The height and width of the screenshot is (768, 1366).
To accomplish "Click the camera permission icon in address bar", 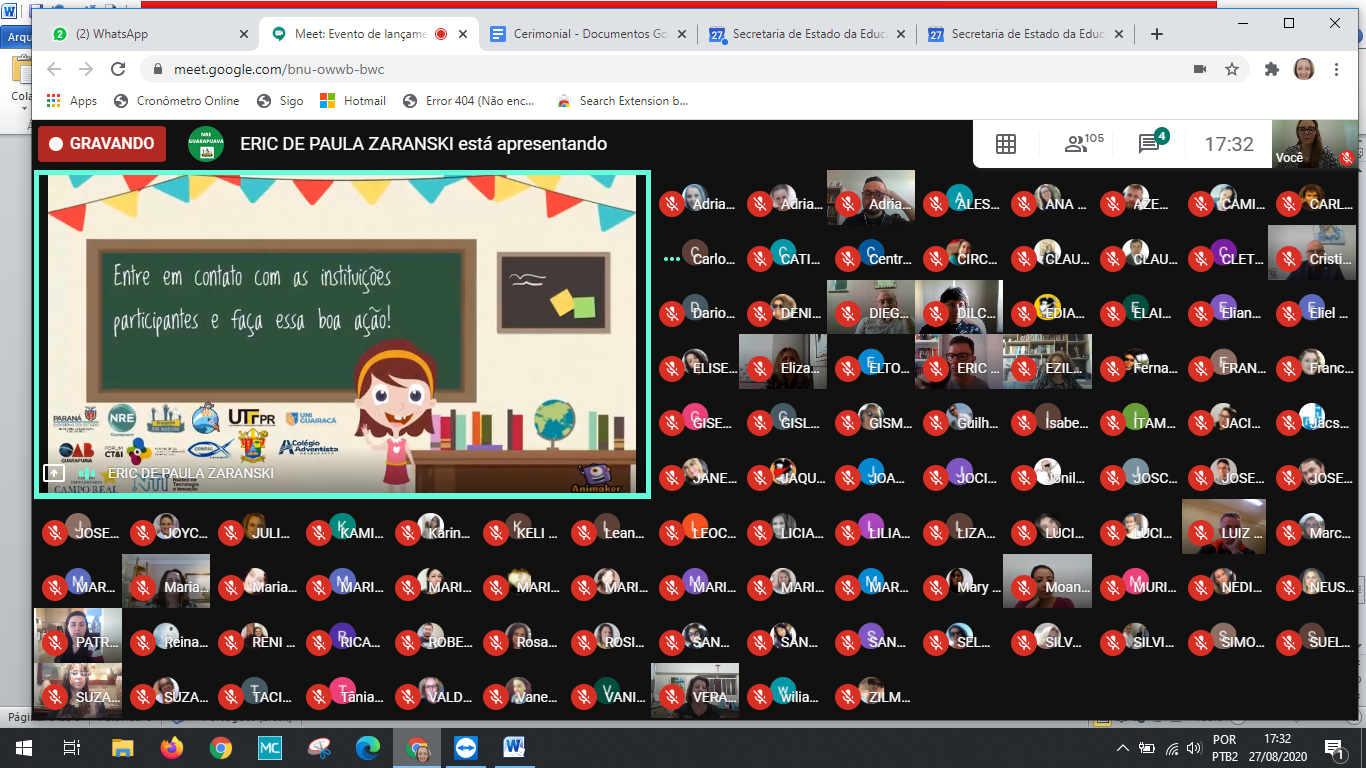I will (x=1200, y=69).
